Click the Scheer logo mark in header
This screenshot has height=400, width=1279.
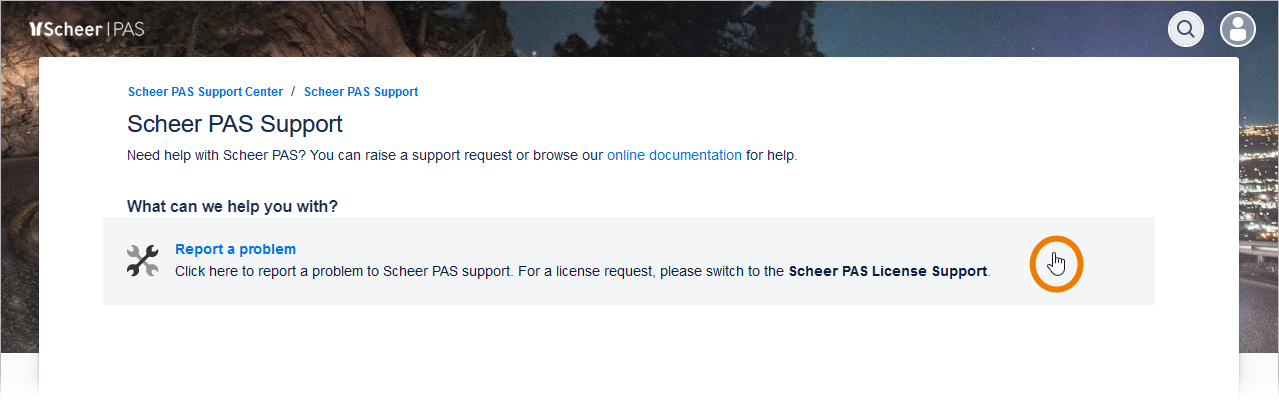[36, 29]
